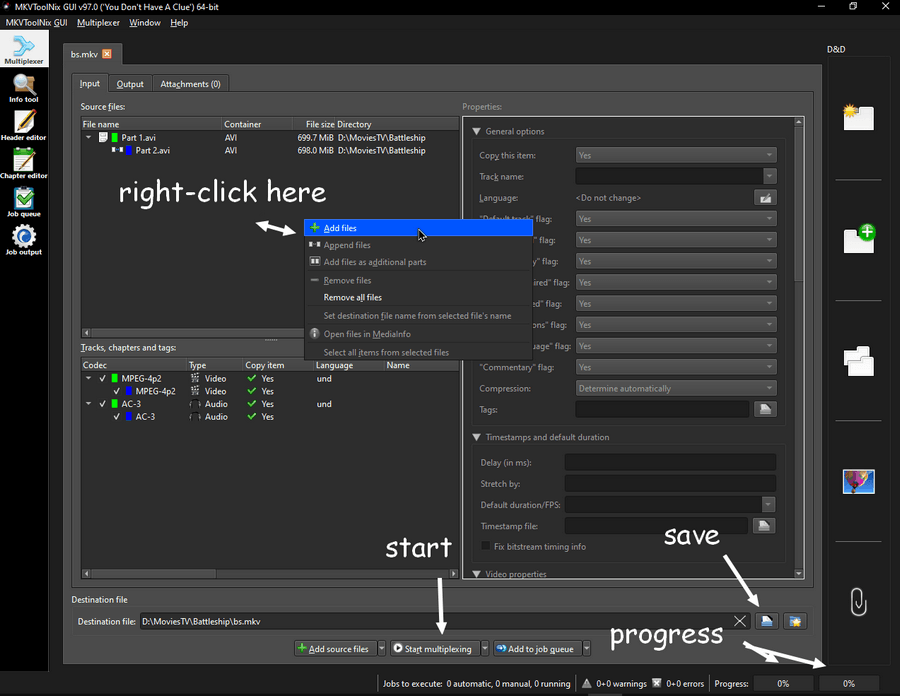Enable Fix bitstream timing info

pos(486,547)
